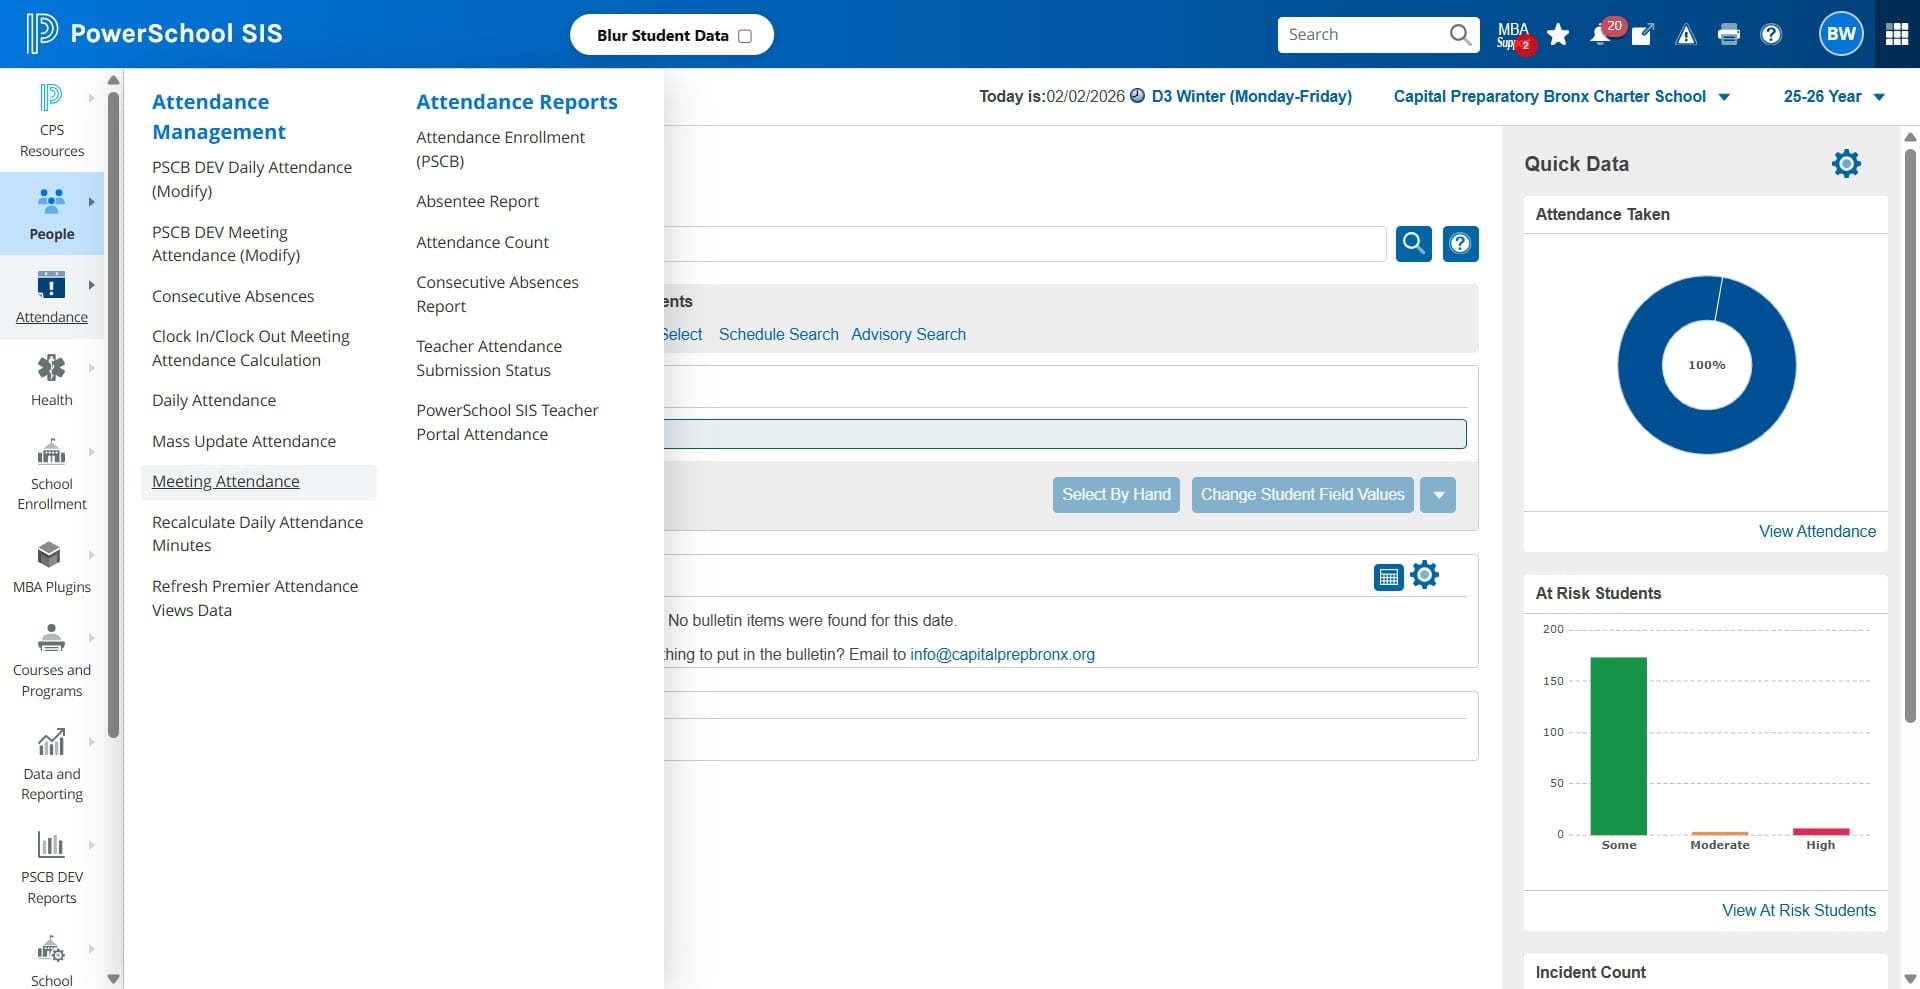Expand the 25-26 Year dropdown
Screen dimensions: 1920x989
pos(1834,96)
